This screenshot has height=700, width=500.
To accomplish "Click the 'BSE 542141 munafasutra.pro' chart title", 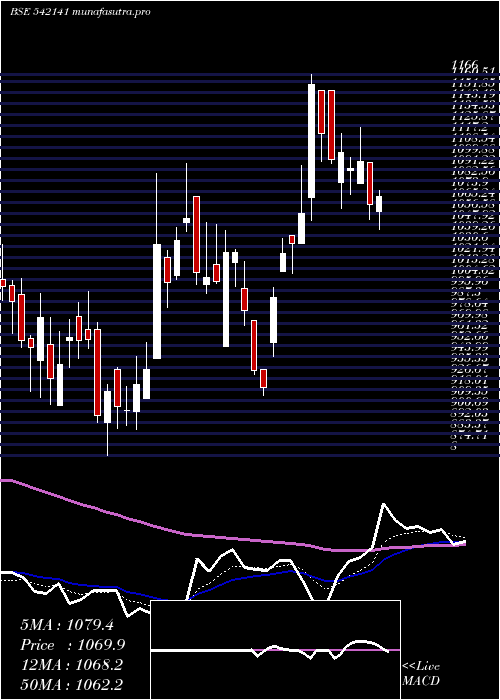I will click(x=80, y=12).
